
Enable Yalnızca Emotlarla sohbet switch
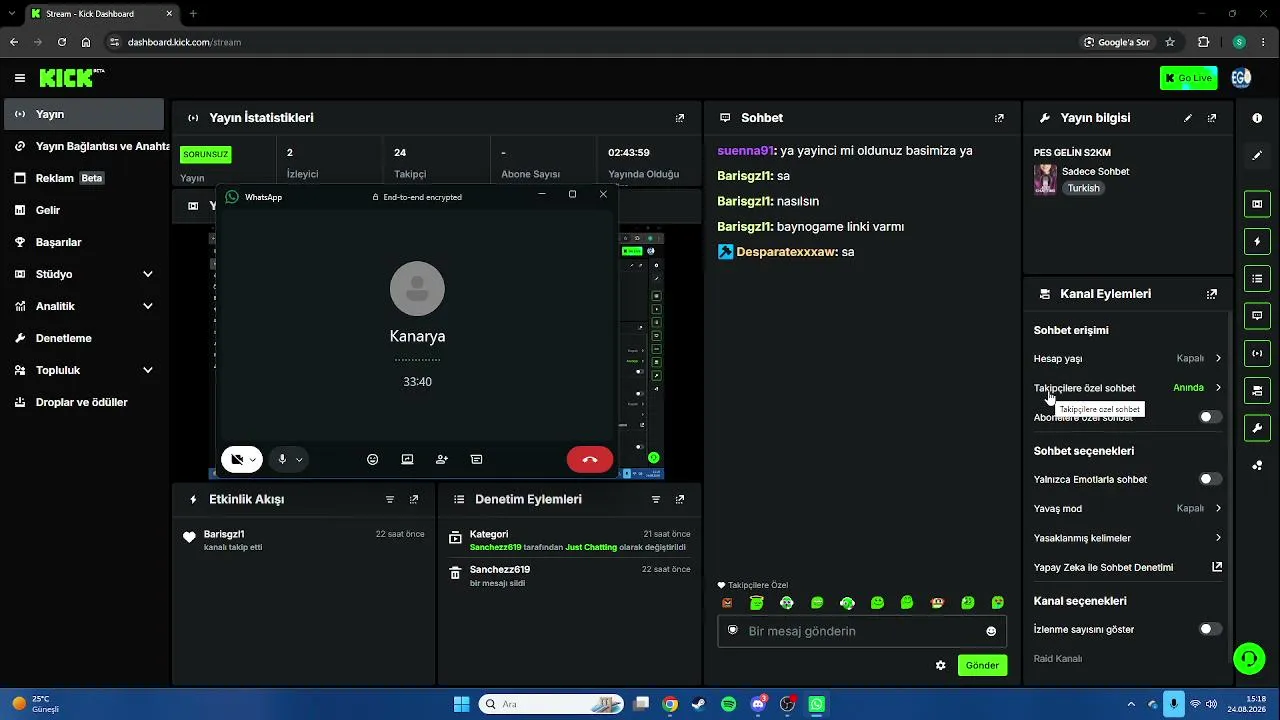(1210, 479)
